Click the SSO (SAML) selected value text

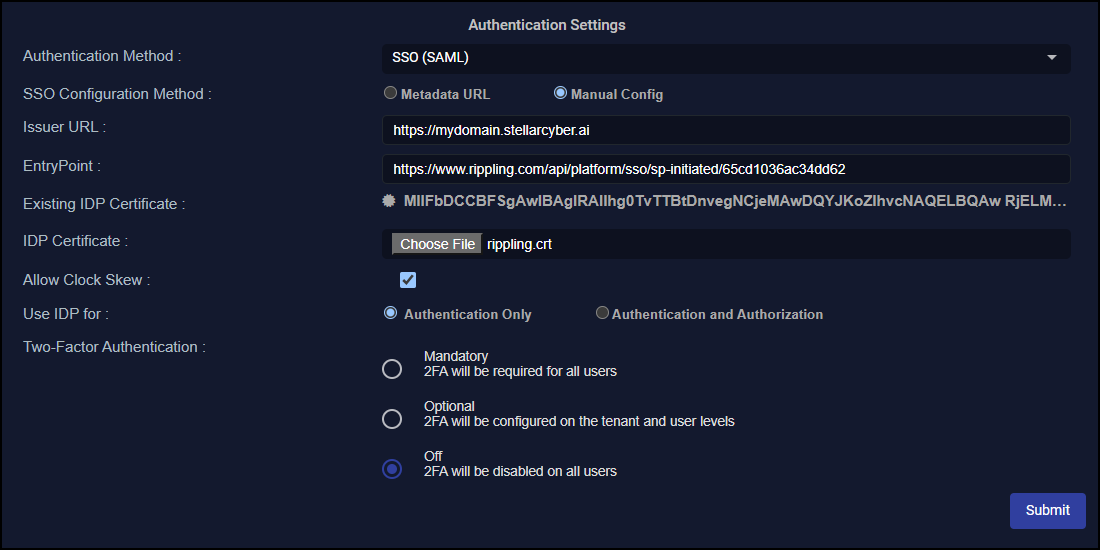coord(431,58)
